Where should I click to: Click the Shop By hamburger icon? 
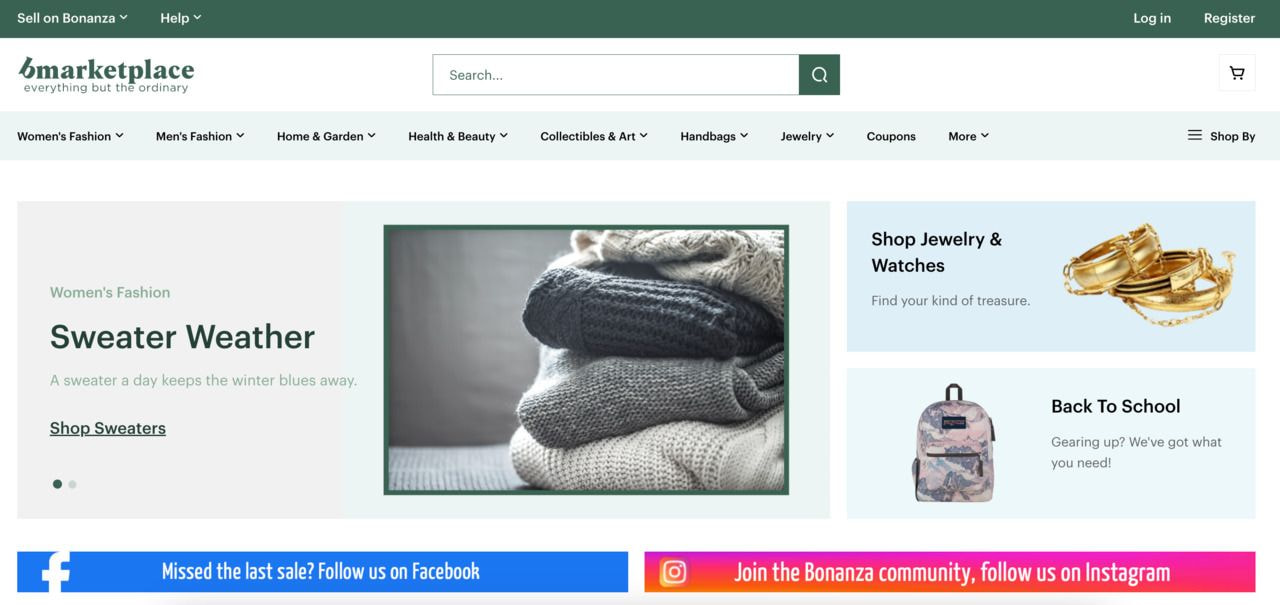pos(1193,135)
